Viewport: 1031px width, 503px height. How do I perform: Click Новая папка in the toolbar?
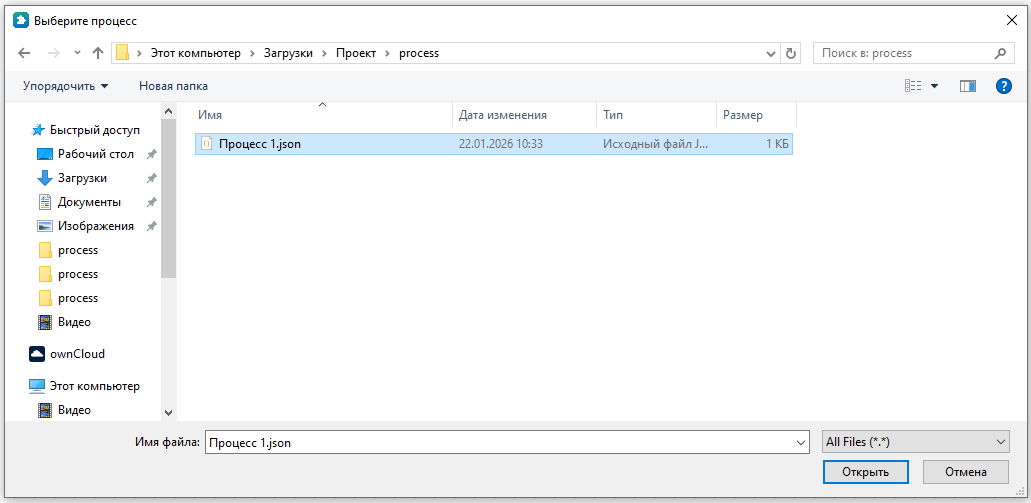point(173,86)
